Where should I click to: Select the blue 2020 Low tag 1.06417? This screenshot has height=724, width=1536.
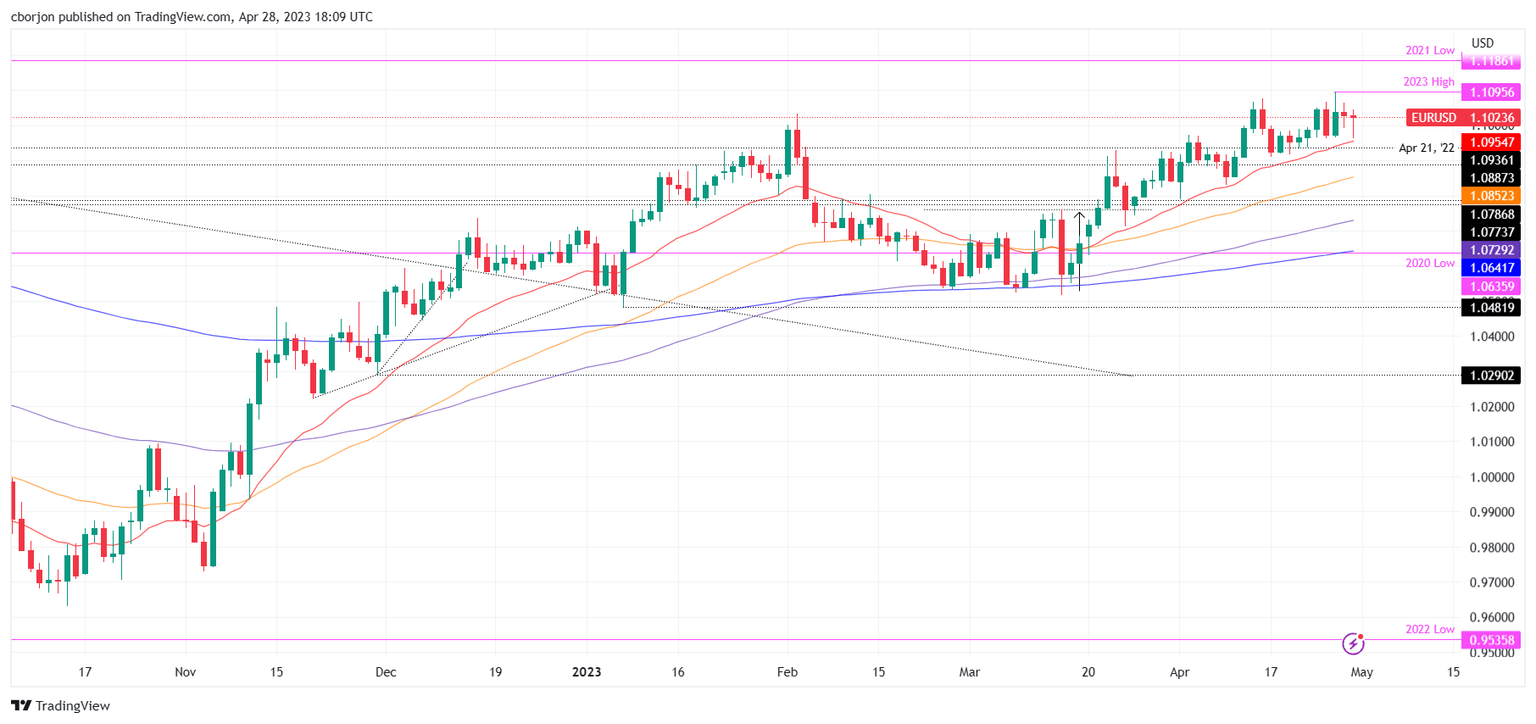click(x=1491, y=267)
